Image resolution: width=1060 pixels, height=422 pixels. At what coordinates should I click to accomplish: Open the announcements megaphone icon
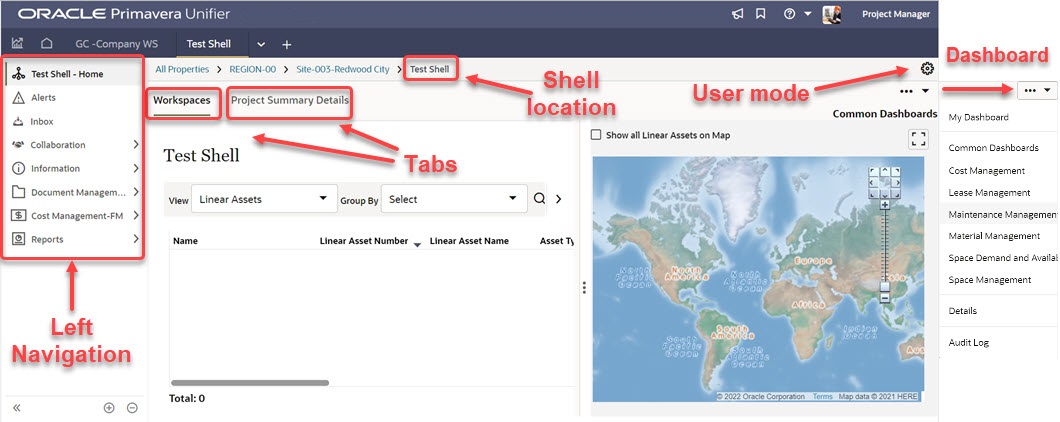pos(738,14)
